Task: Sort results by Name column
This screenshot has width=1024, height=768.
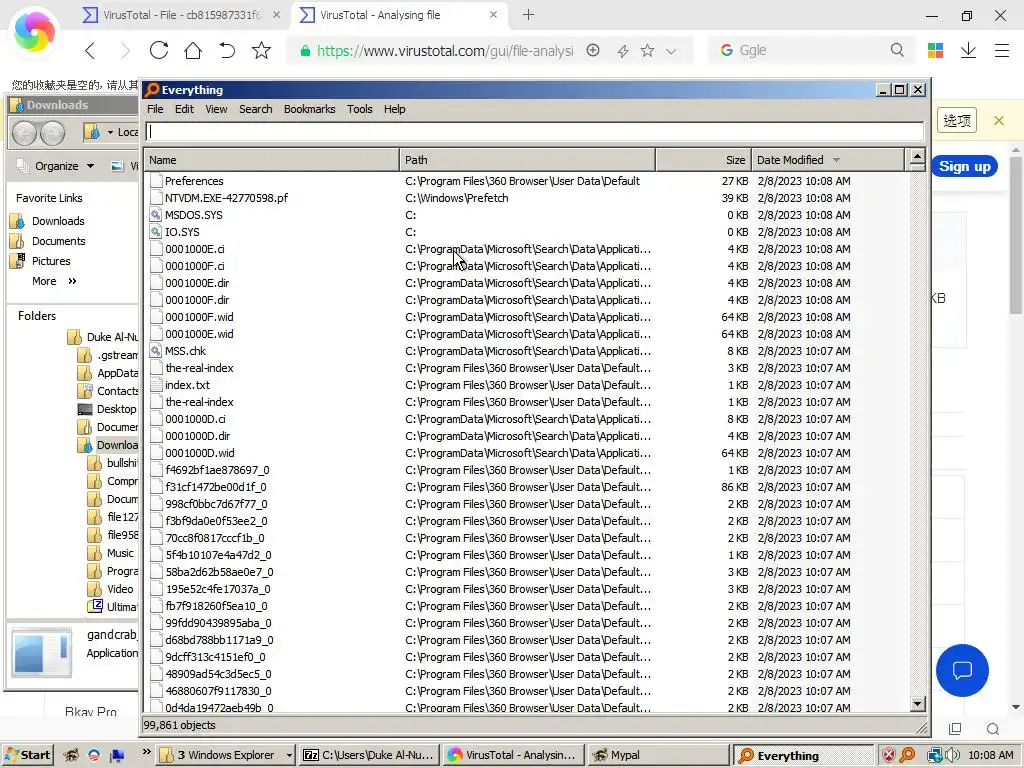Action: 272,160
